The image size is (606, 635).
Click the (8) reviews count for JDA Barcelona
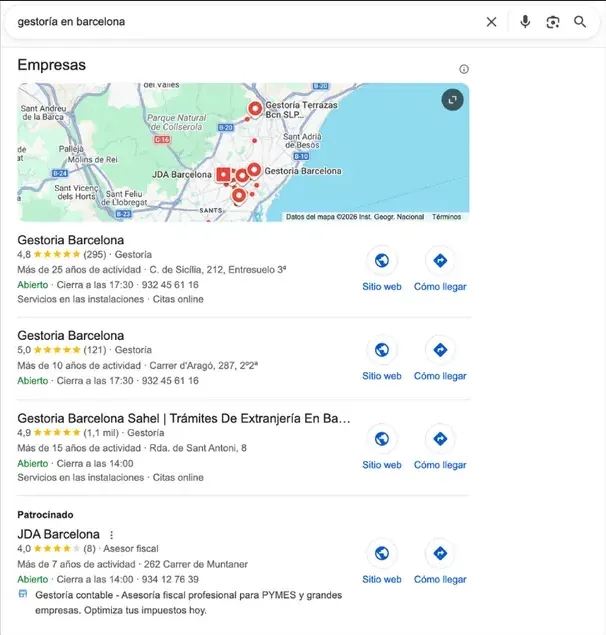90,549
